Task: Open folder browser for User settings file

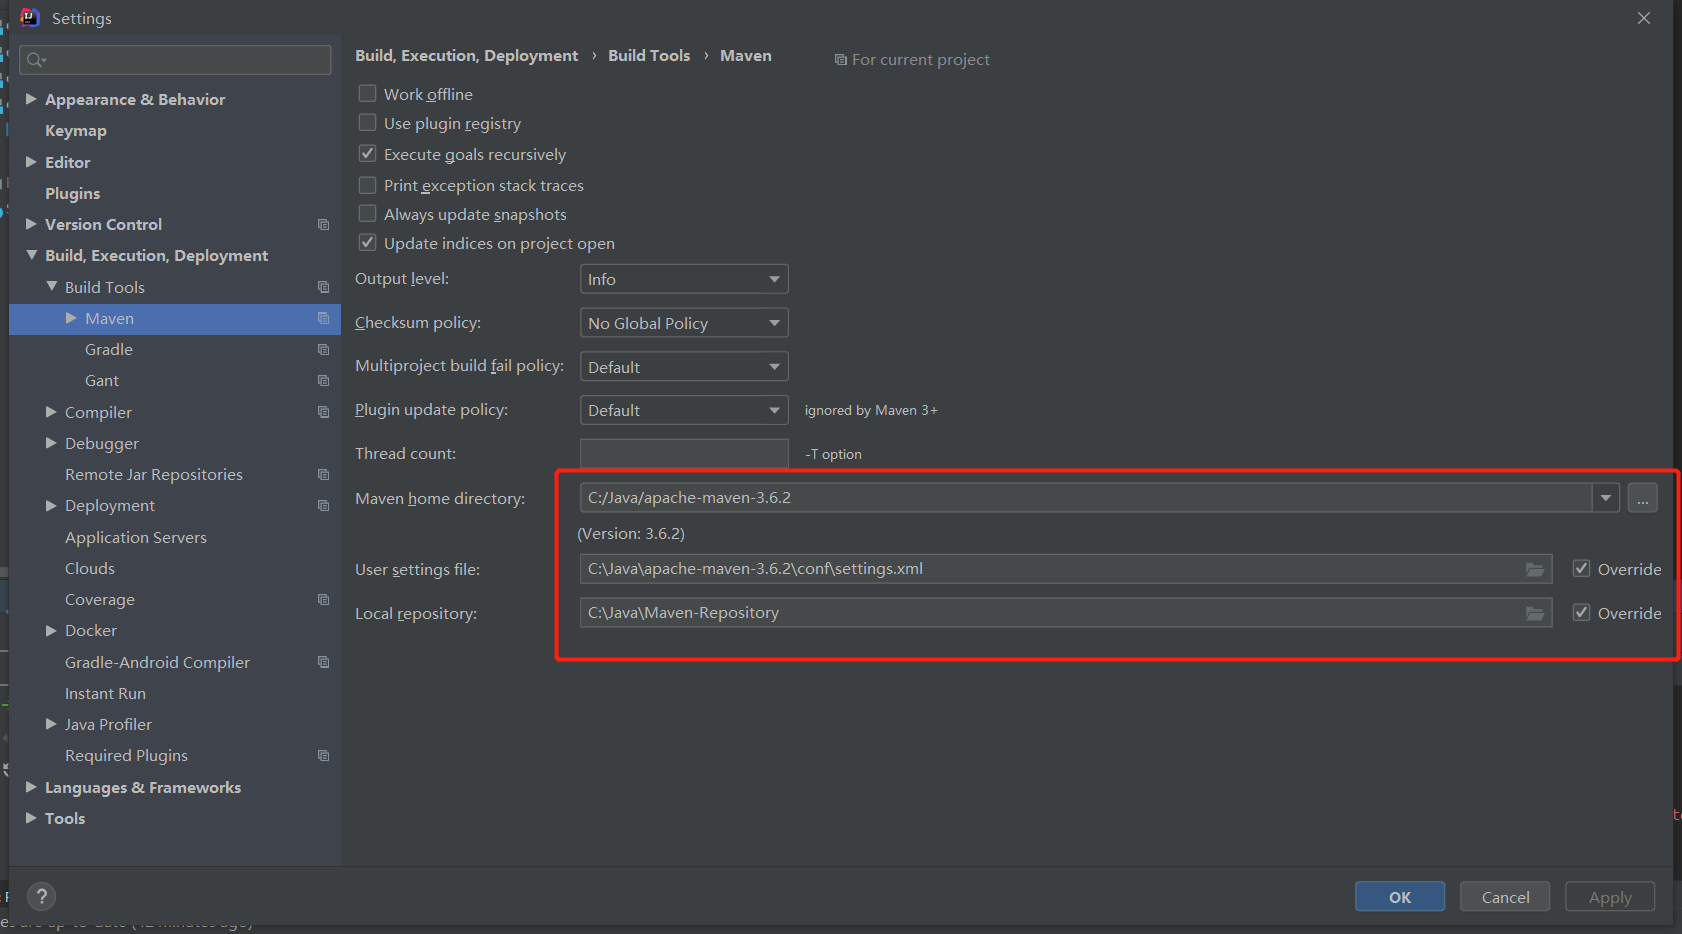Action: (1535, 569)
